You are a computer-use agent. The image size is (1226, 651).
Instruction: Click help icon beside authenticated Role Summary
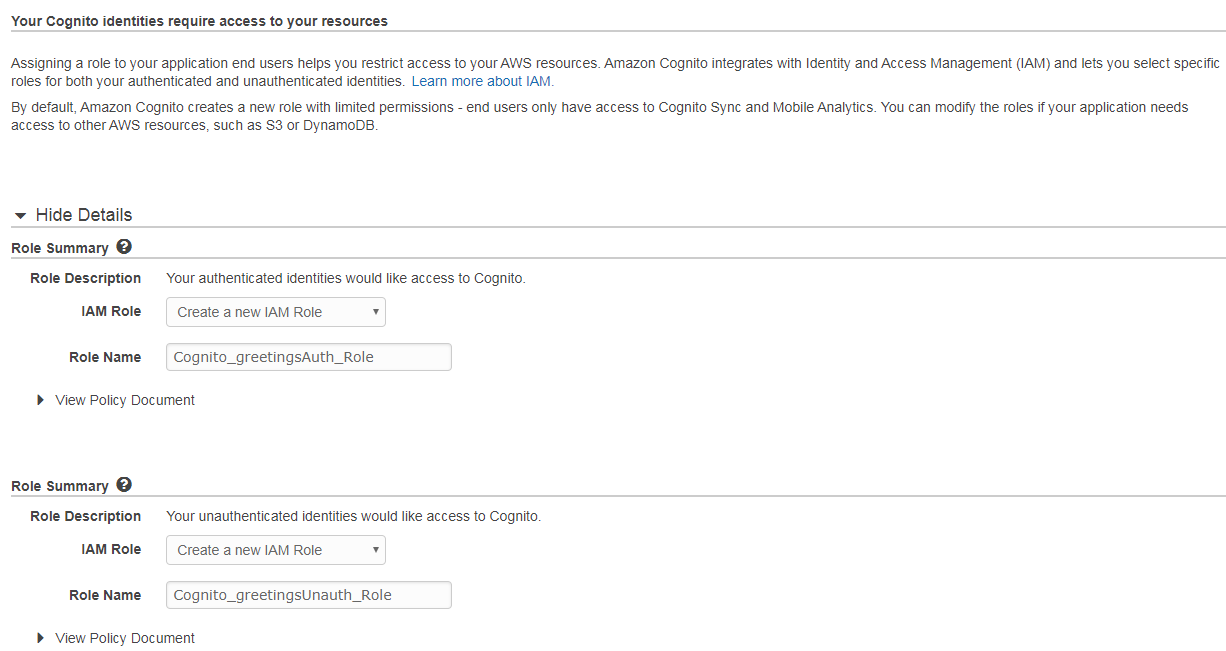click(x=124, y=247)
